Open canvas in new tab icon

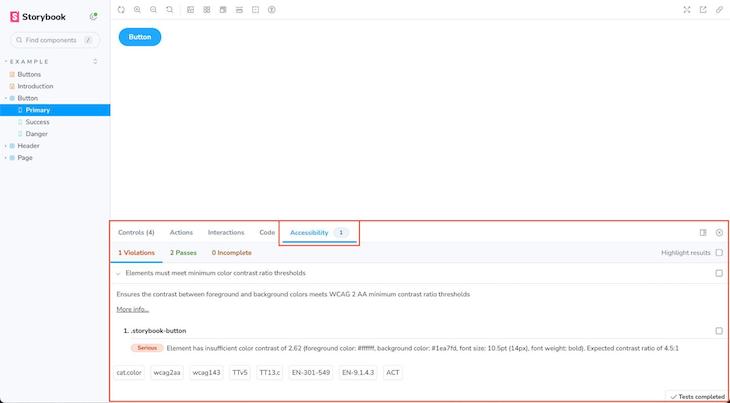(x=703, y=9)
